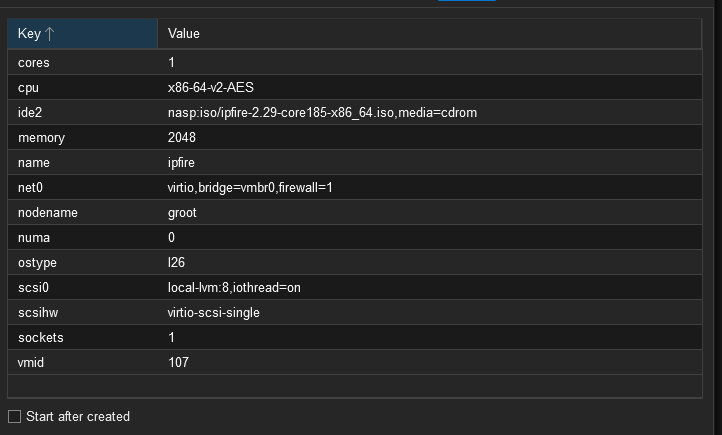The image size is (722, 435).
Task: Select the net0 virtio bridge row
Action: 355,187
